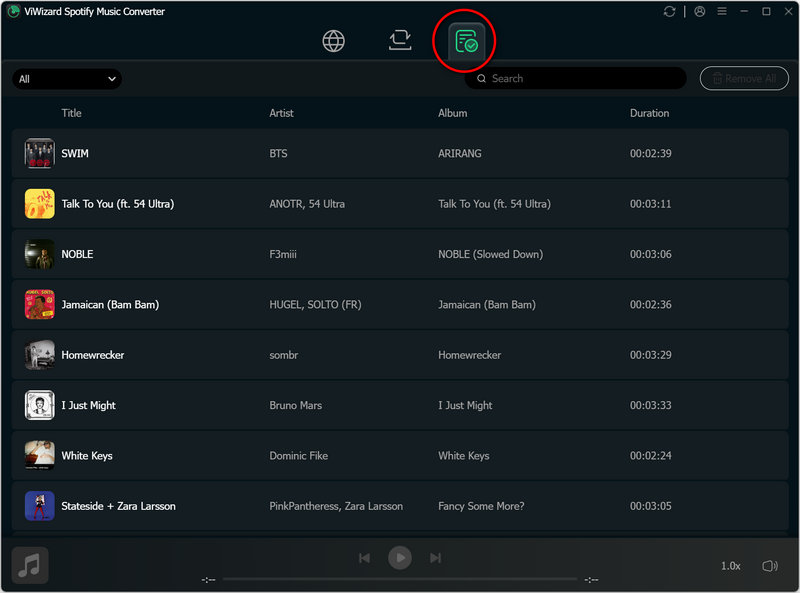Skip to the previous track
This screenshot has height=593, width=800.
(364, 558)
